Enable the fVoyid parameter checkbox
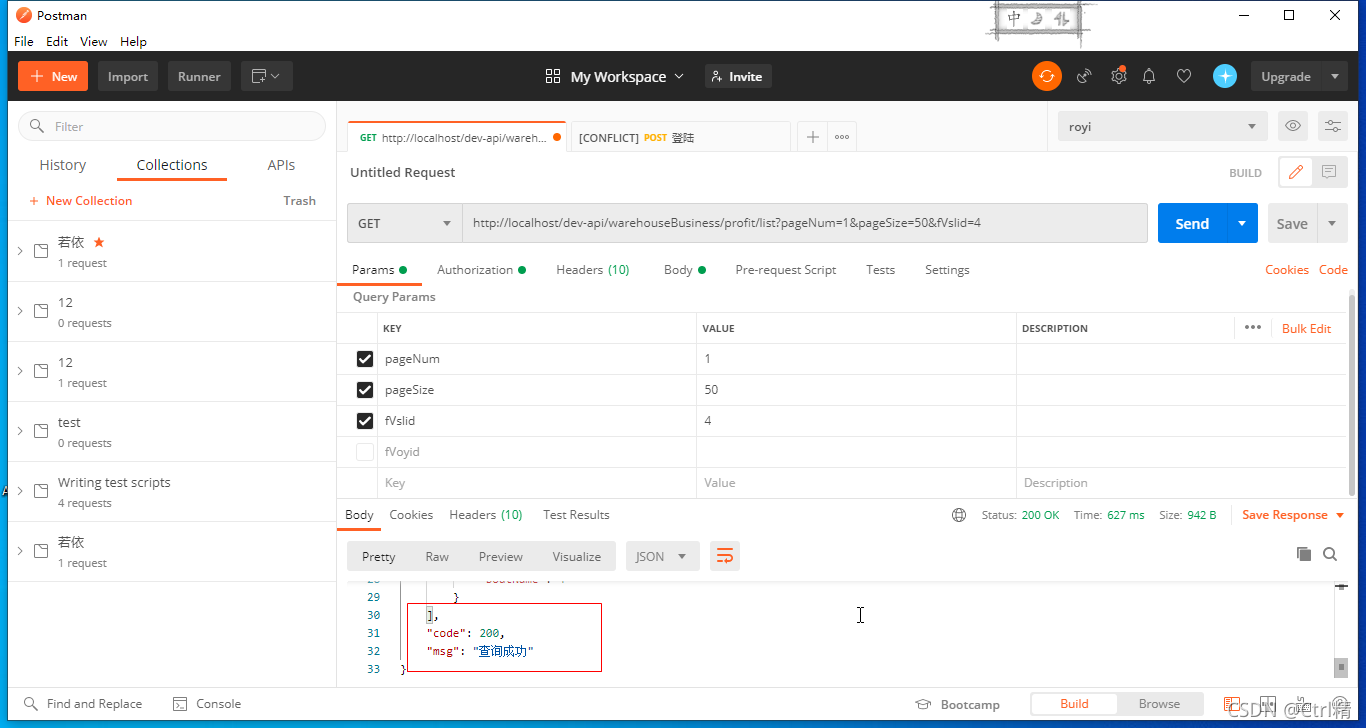Image resolution: width=1366 pixels, height=728 pixels. pyautogui.click(x=365, y=452)
